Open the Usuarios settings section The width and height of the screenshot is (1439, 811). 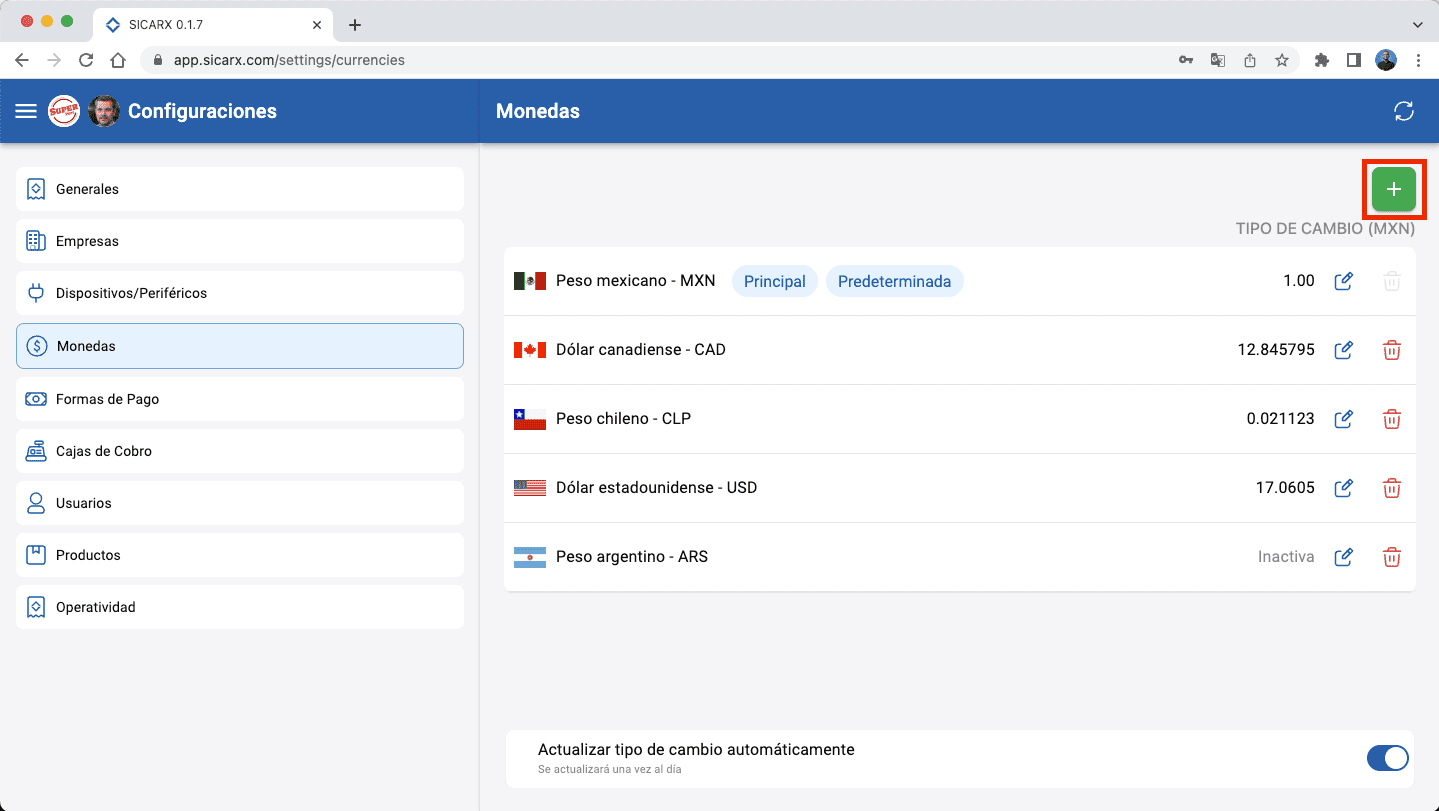239,502
